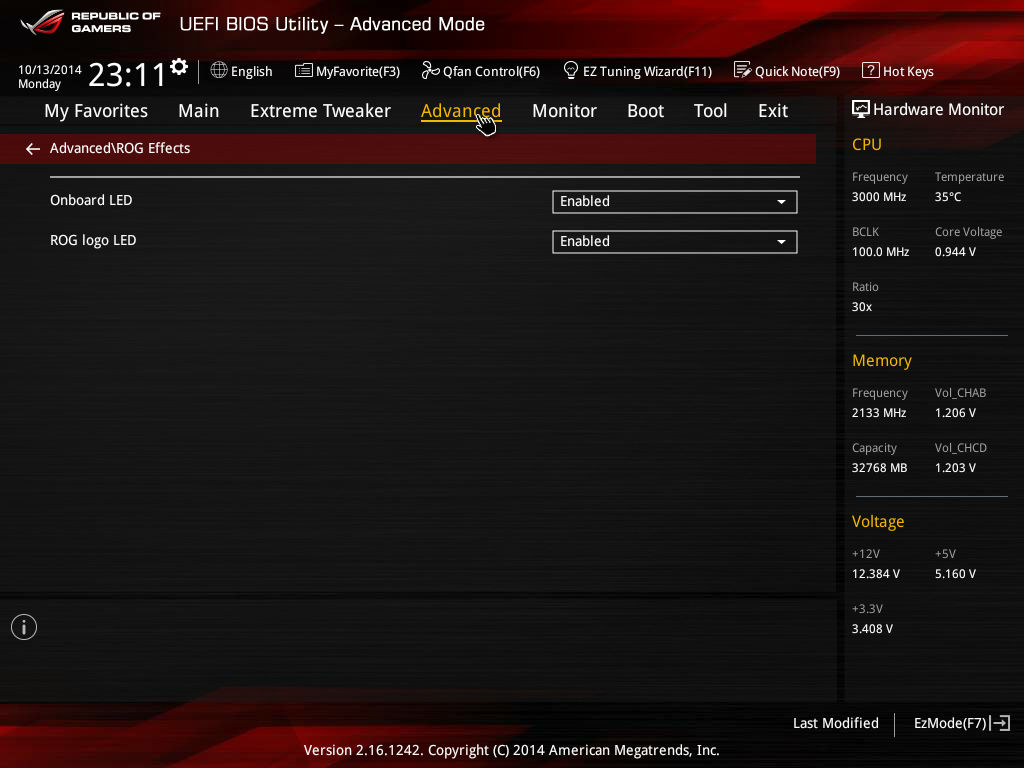Screen dimensions: 1024x768
Task: Select the Advanced tab
Action: [460, 111]
